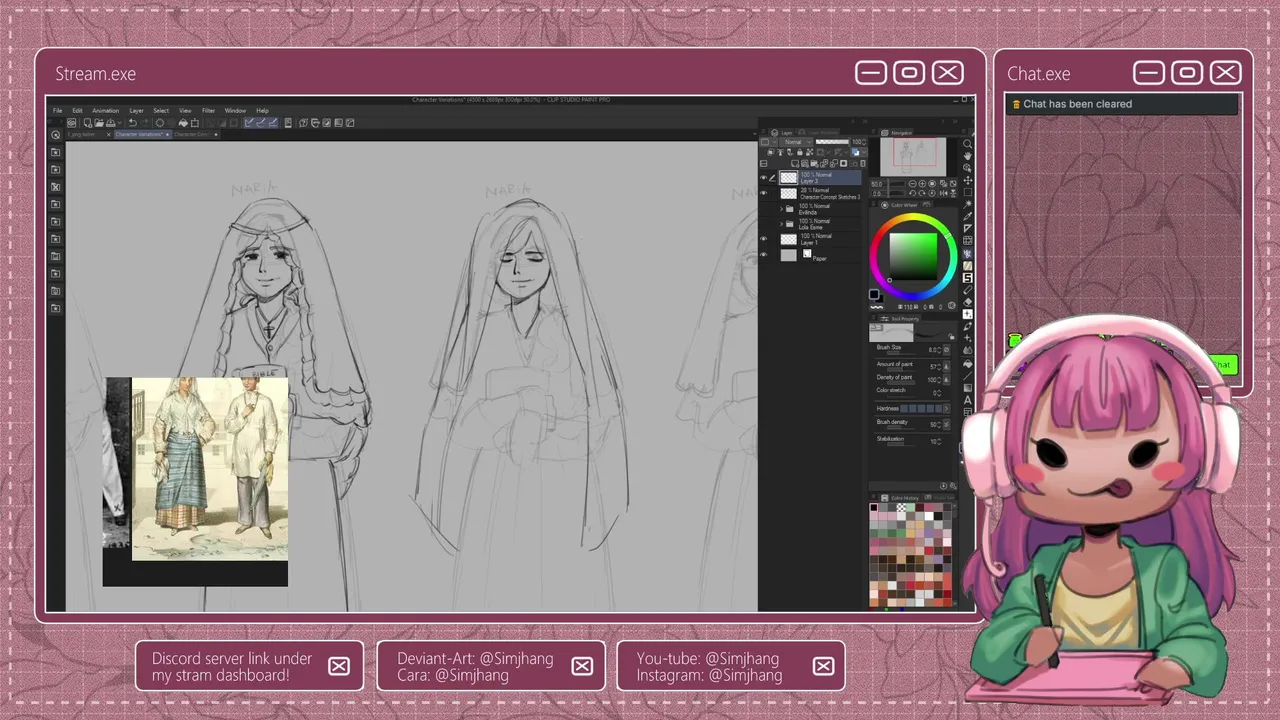1280x720 pixels.
Task: Toggle snap to ruler in the command bar
Action: pos(248,122)
